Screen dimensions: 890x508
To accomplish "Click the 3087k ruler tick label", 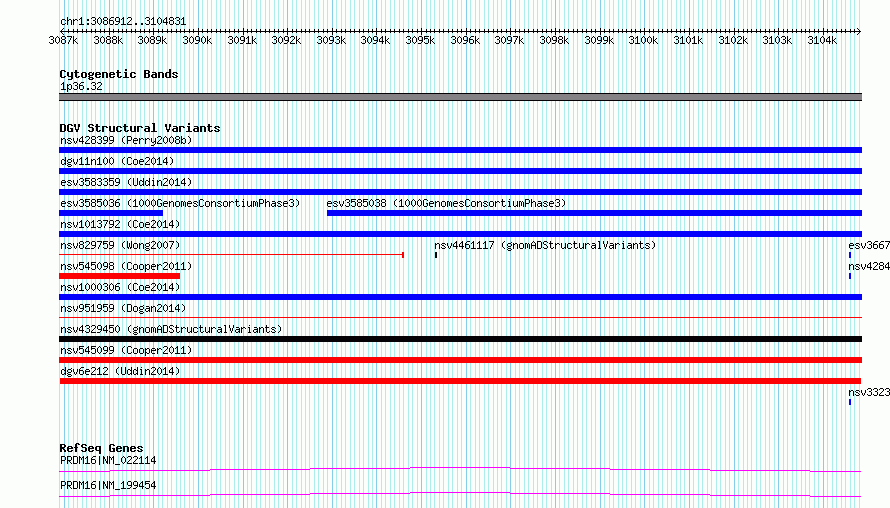I will coord(63,40).
